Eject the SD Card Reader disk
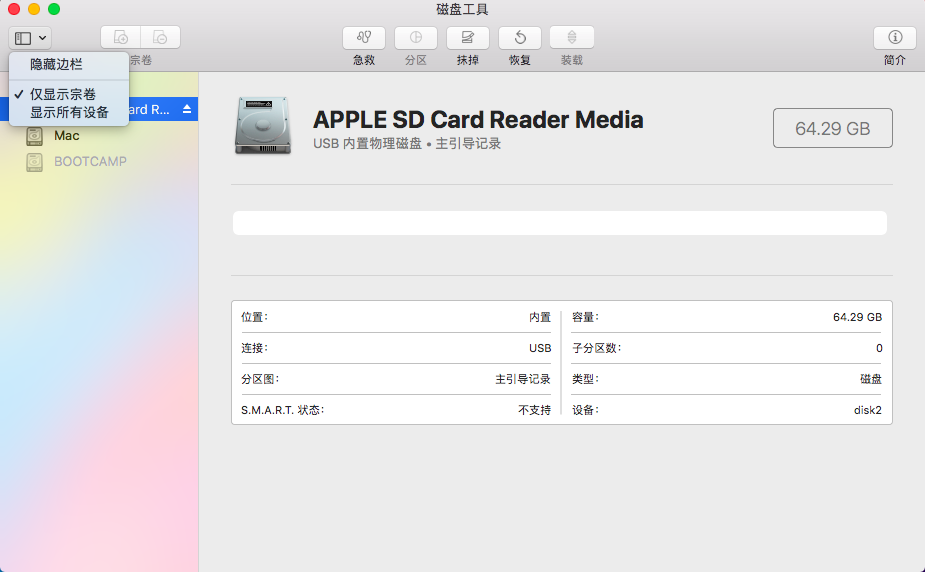 coord(187,109)
